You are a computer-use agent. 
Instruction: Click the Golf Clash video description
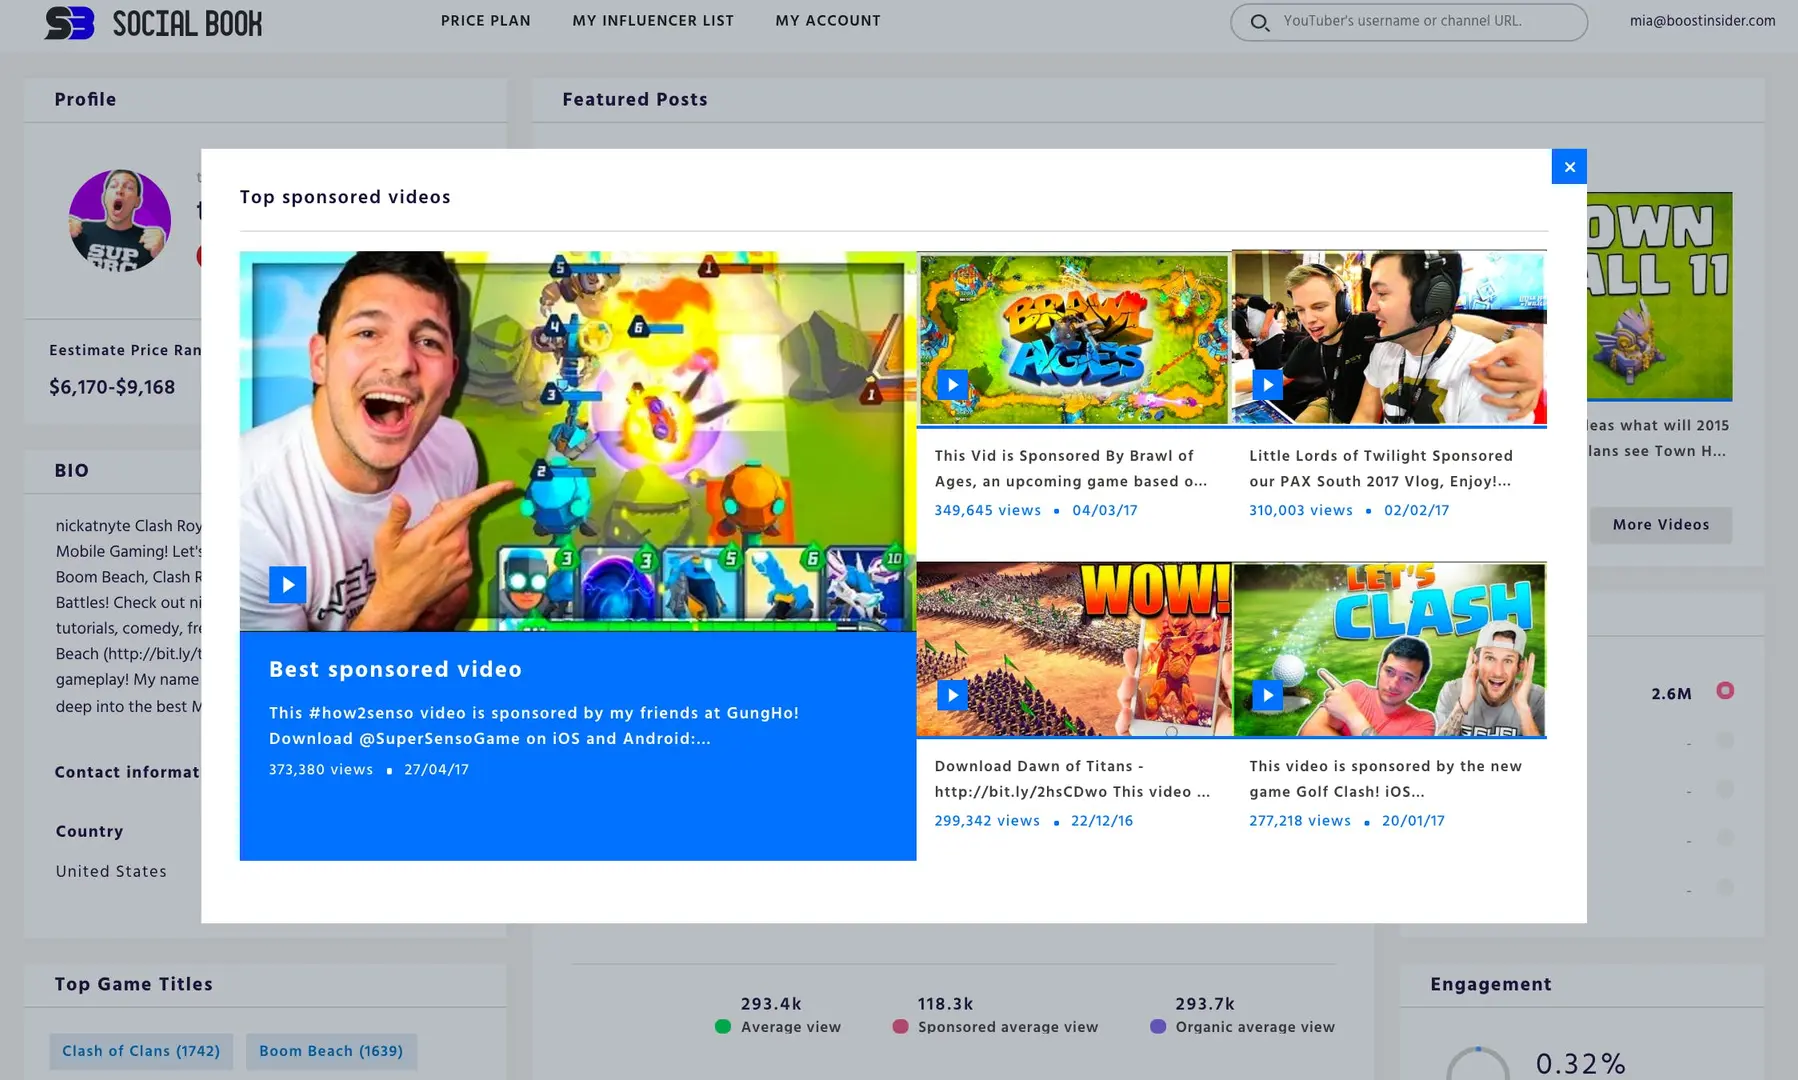[1385, 779]
